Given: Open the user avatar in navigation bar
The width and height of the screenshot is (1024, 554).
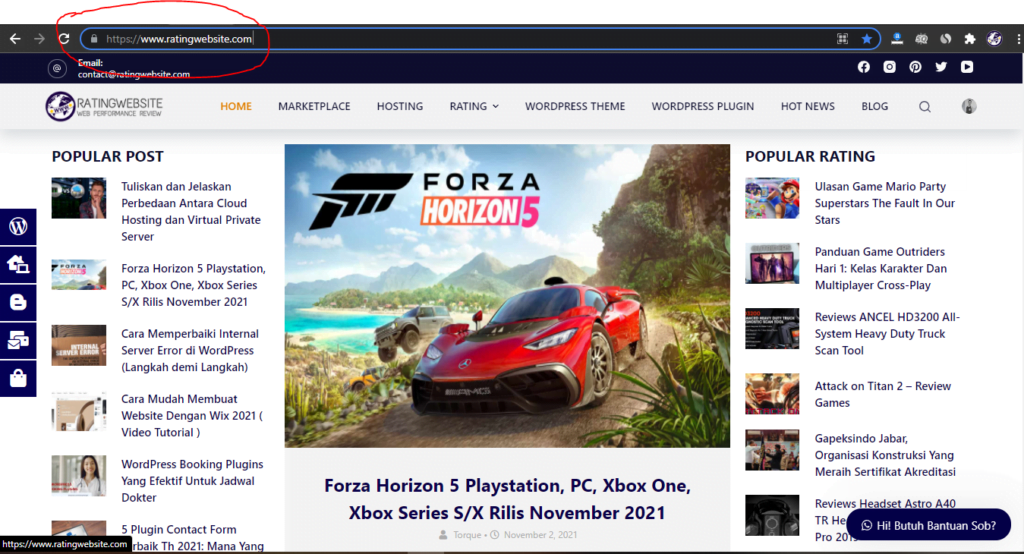Looking at the screenshot, I should tap(969, 107).
